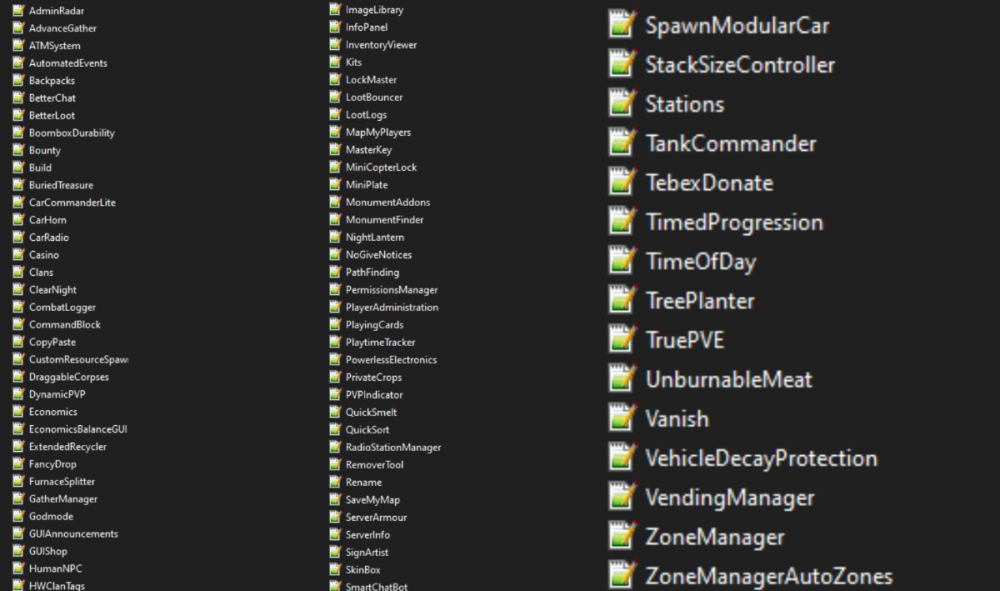The height and width of the screenshot is (591, 1000).
Task: Select the Economics file icon
Action: (x=19, y=411)
